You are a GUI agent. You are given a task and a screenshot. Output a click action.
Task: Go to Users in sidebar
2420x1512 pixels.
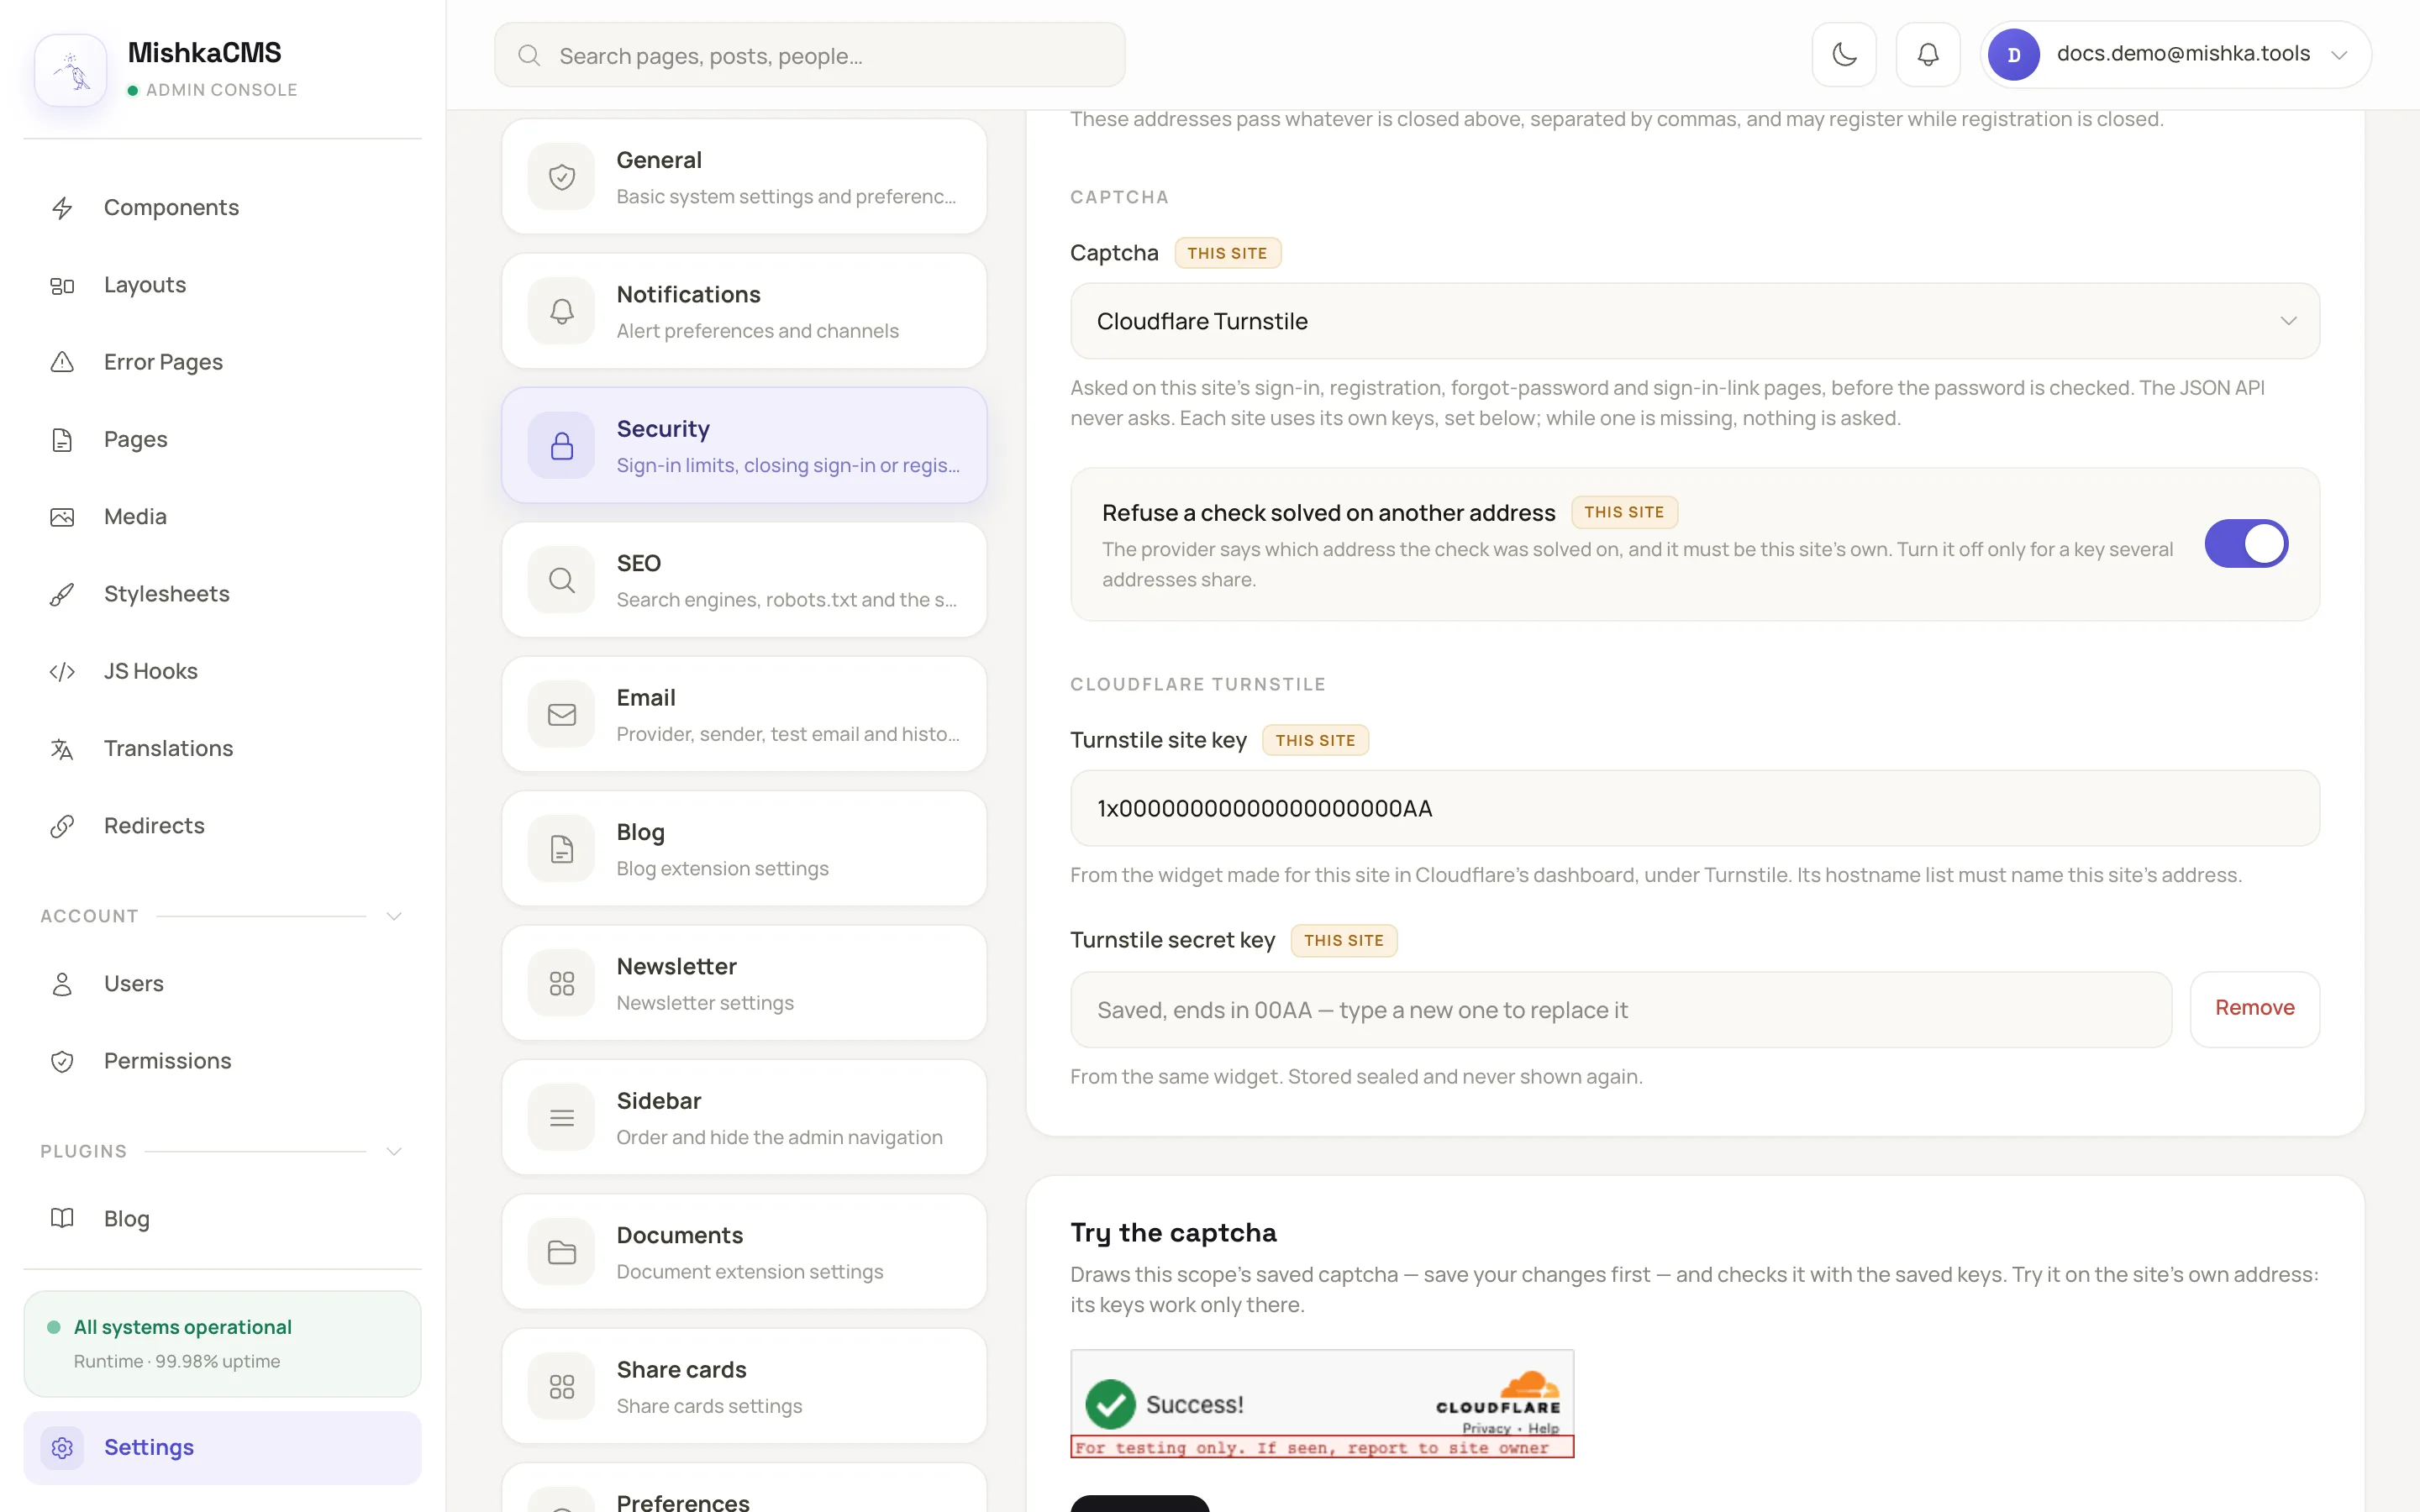(x=222, y=984)
